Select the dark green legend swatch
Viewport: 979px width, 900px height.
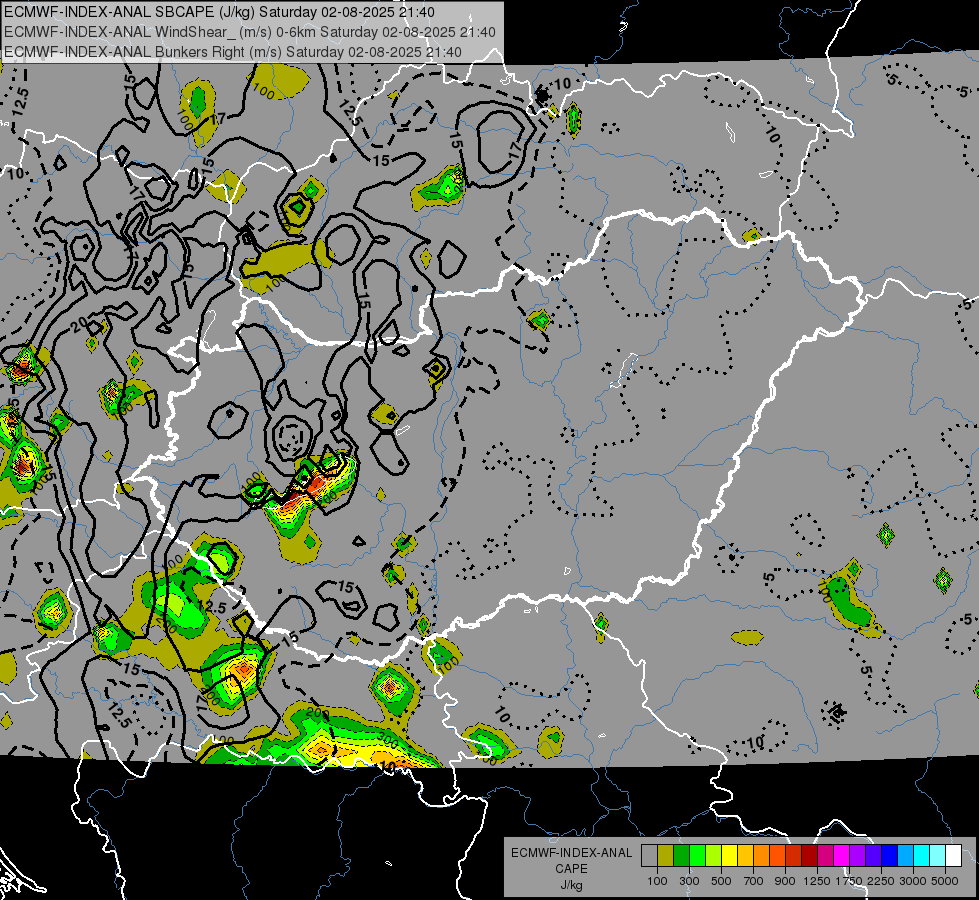tap(681, 856)
